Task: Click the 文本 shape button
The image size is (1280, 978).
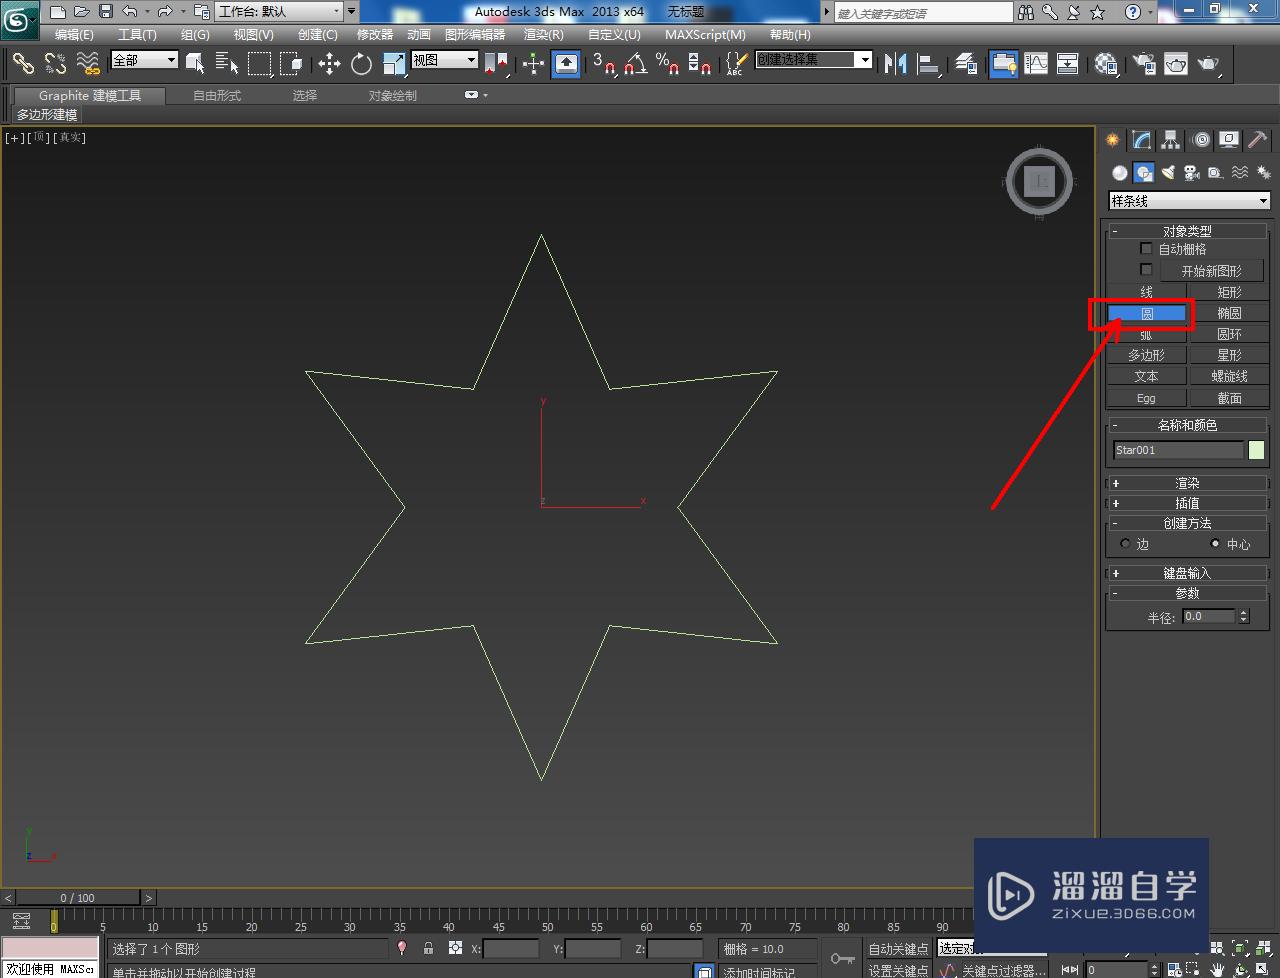Action: coord(1146,376)
